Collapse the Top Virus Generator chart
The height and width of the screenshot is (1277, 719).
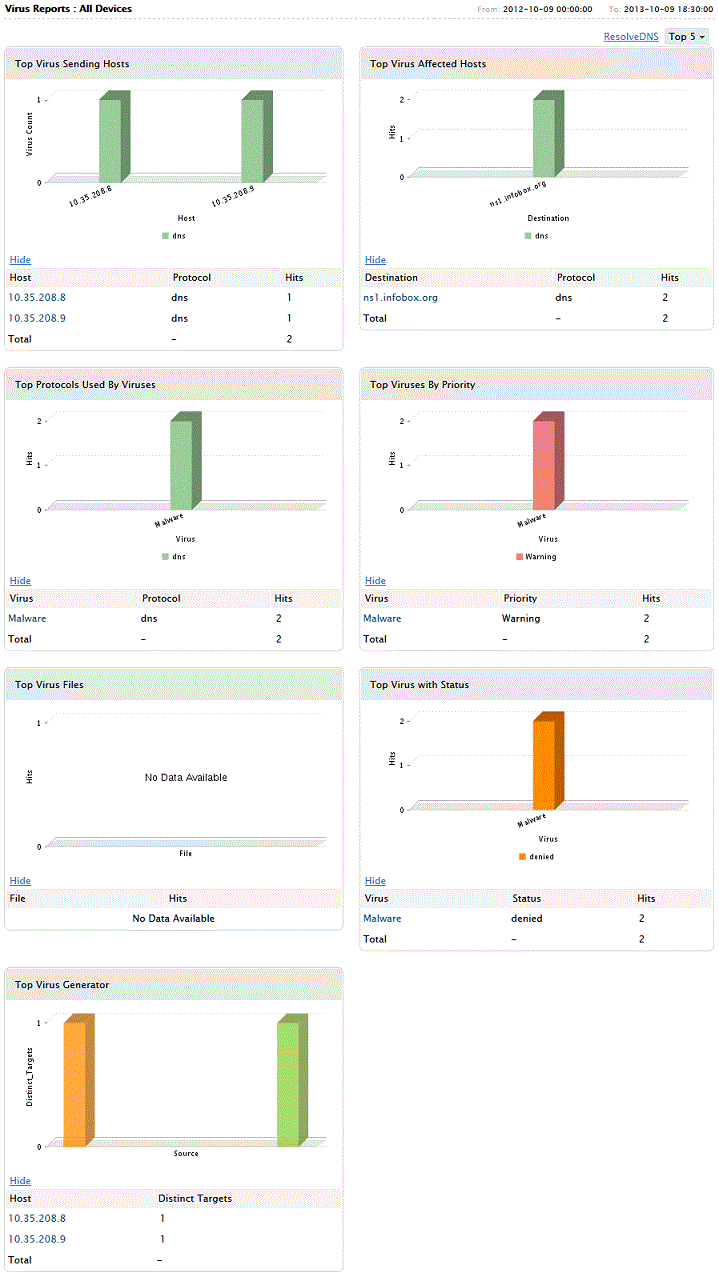pyautogui.click(x=20, y=1181)
